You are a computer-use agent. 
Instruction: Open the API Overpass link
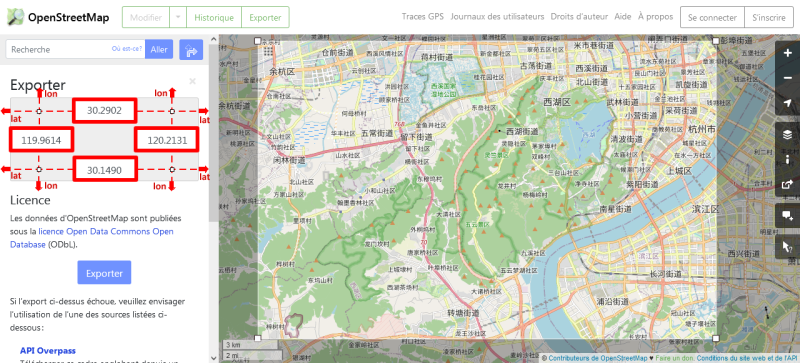pos(48,350)
